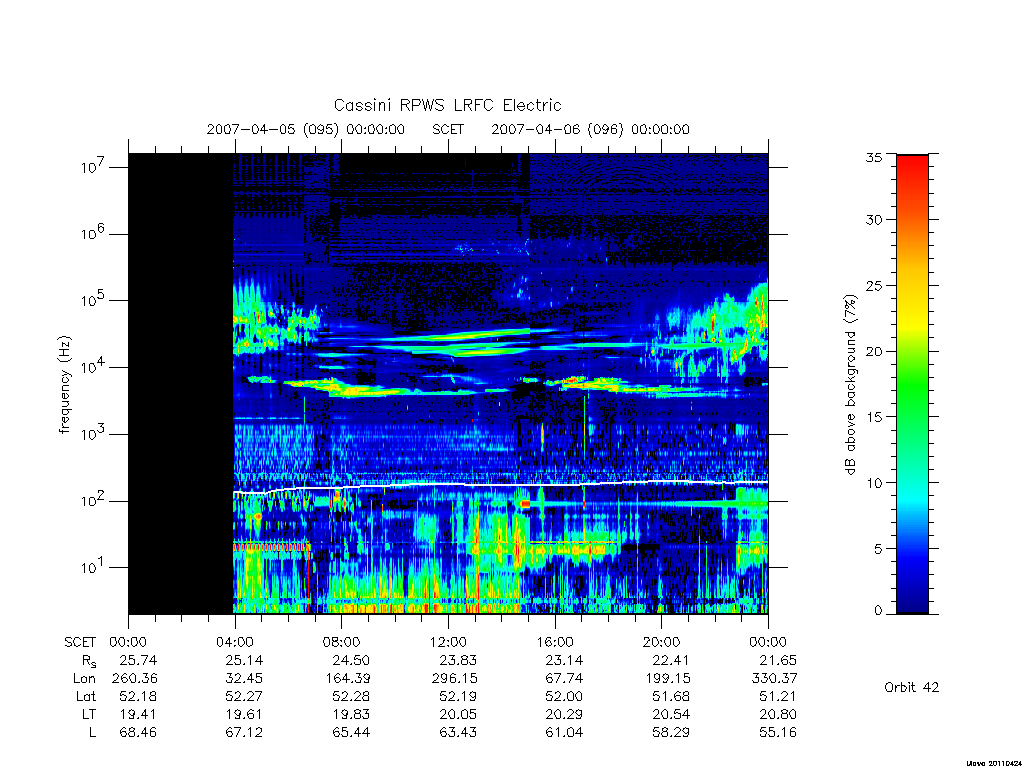Click Lon value 260.36
This screenshot has width=1024, height=768.
pos(135,679)
